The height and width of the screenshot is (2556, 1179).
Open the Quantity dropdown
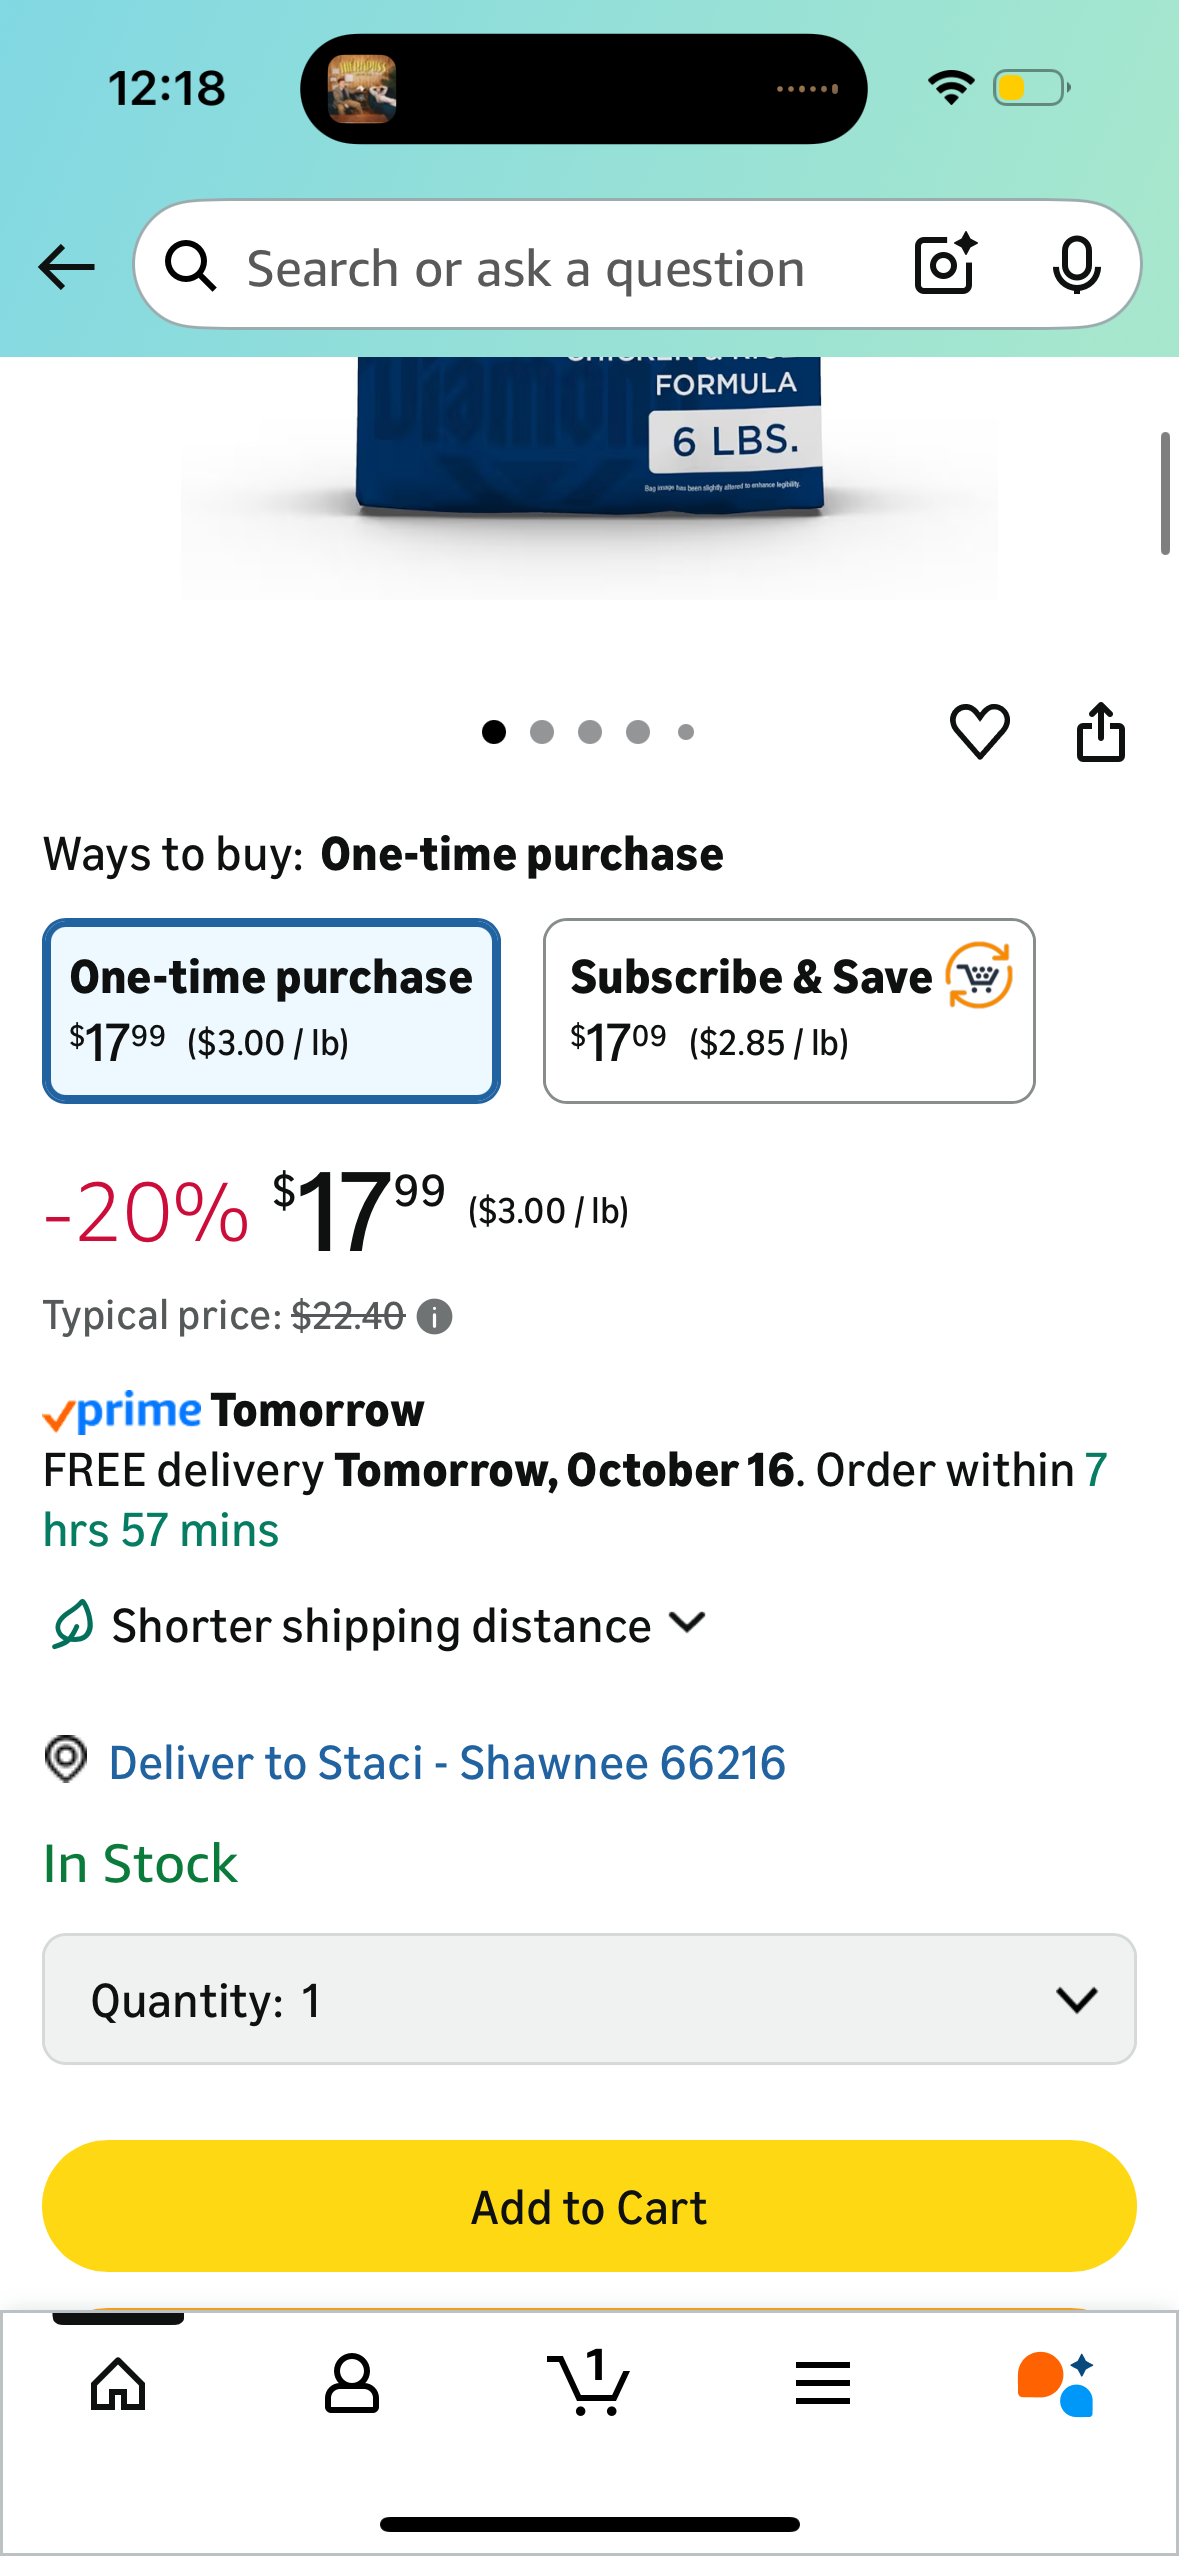589,1999
